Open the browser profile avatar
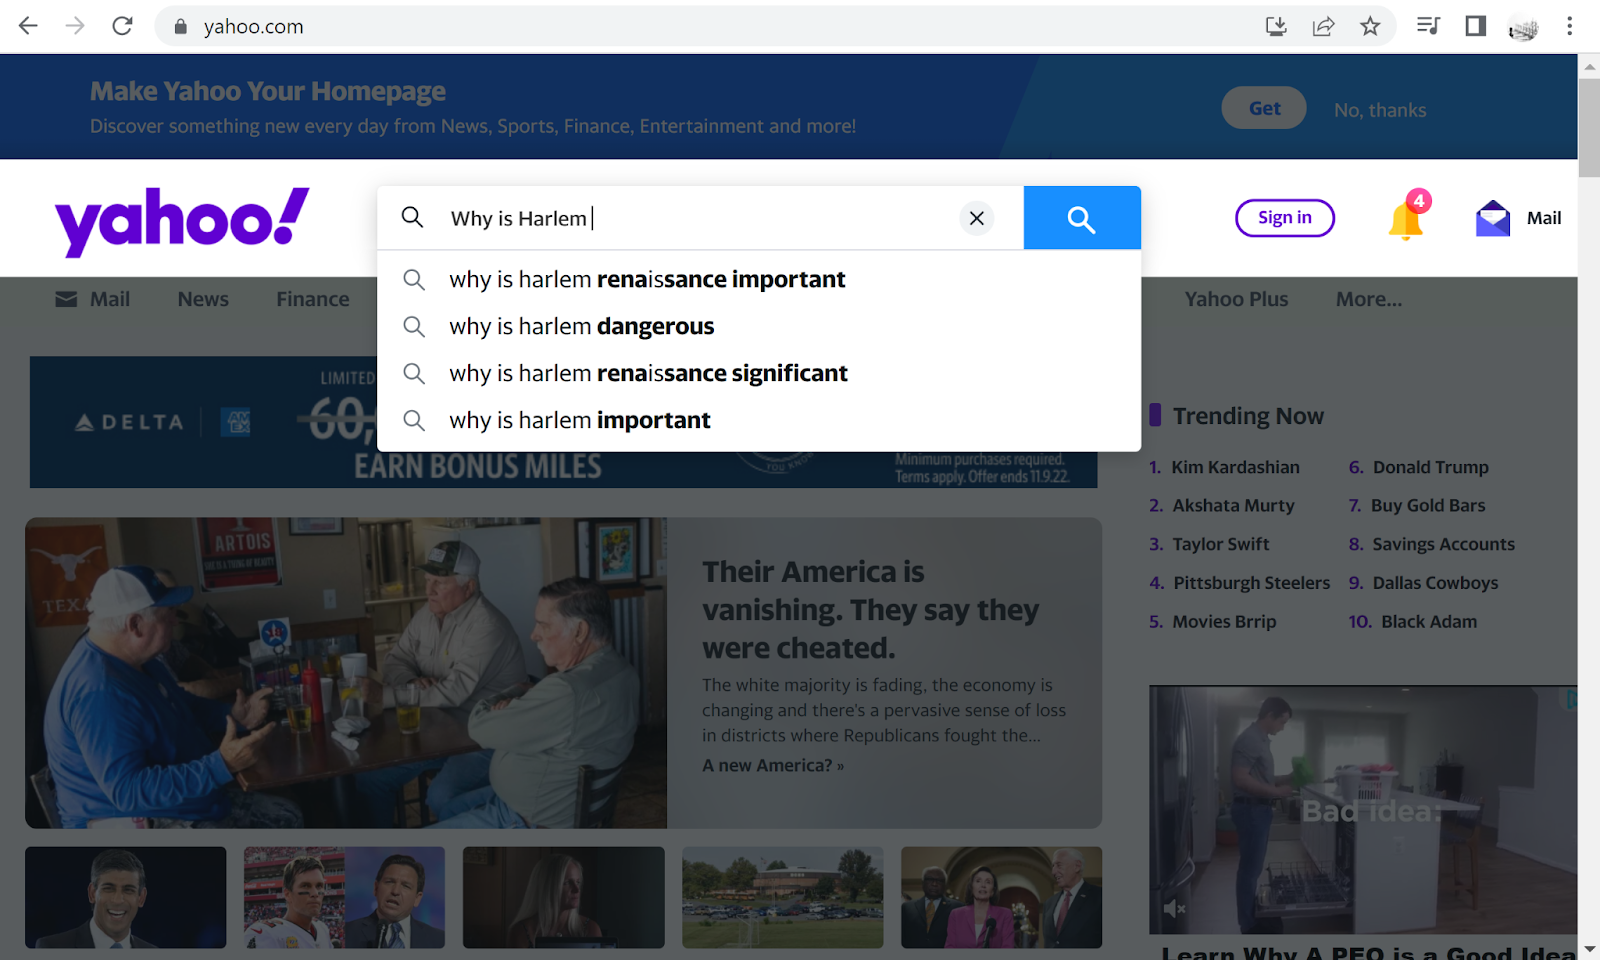 1523,29
